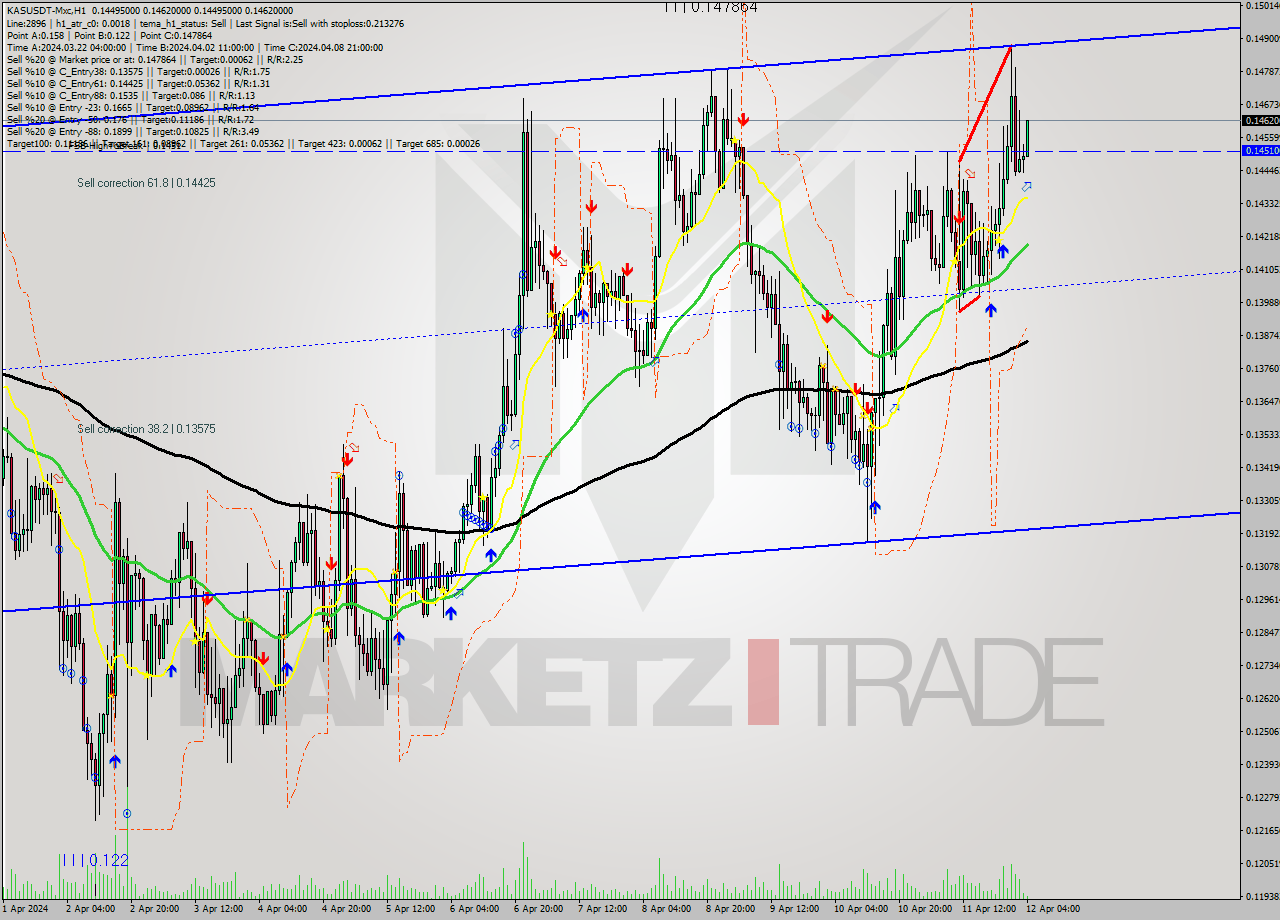Select the '0.122' low point label
This screenshot has width=1280, height=920.
93,860
